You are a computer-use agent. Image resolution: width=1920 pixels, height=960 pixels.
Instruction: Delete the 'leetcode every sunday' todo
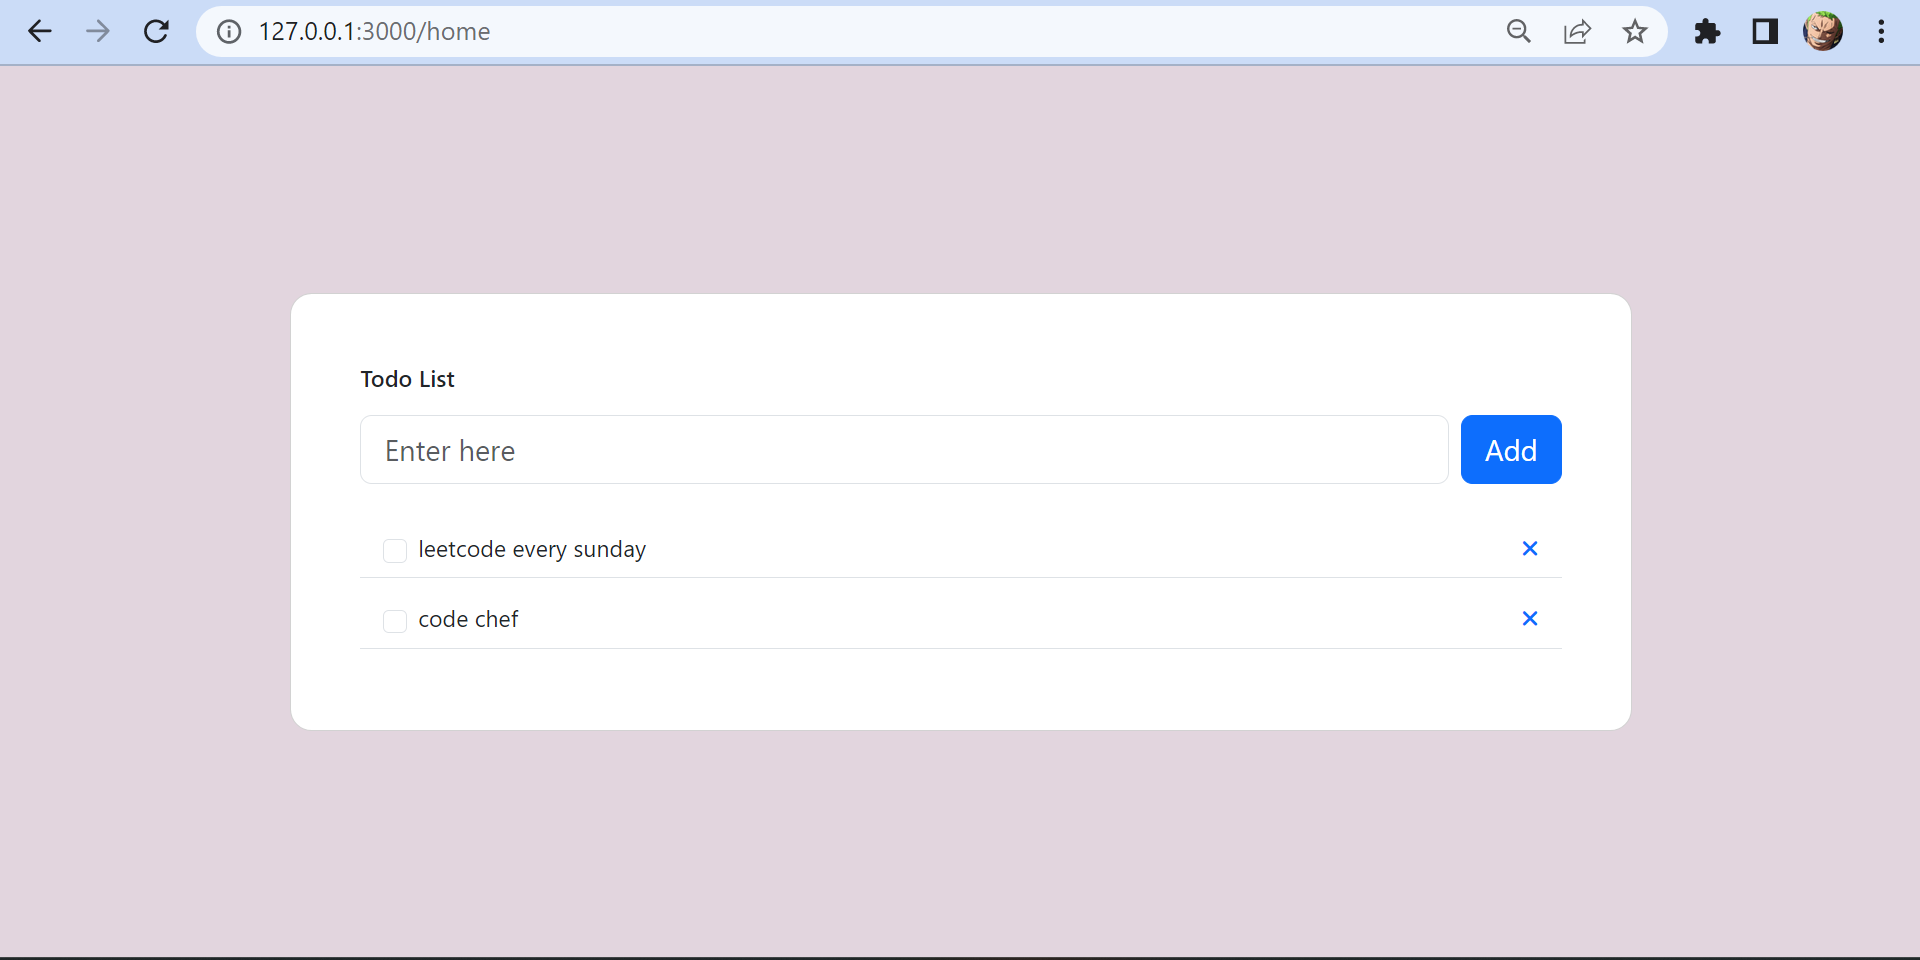point(1530,548)
